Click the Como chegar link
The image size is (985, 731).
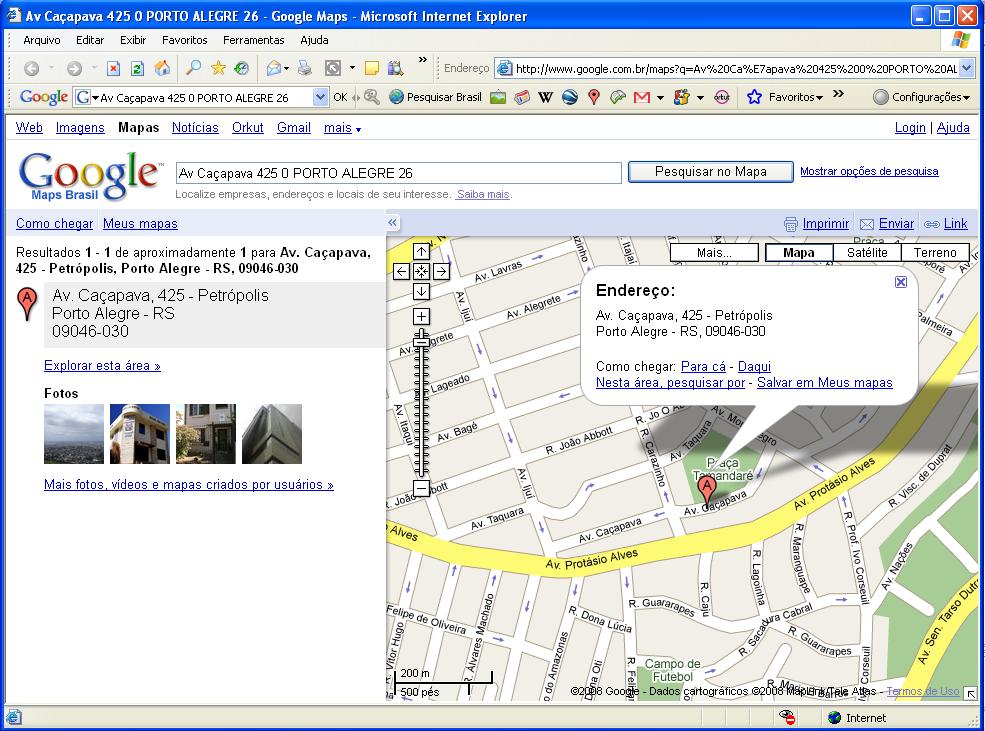coord(55,224)
